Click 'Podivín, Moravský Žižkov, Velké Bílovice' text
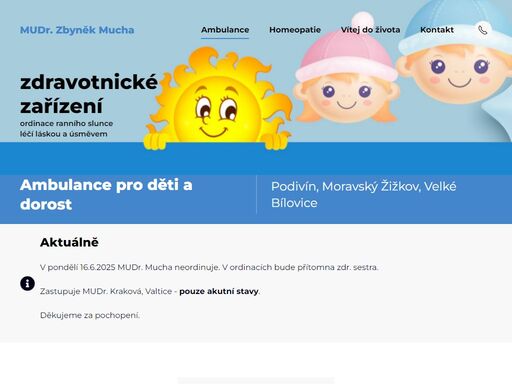Viewport: 512px width, 384px height. 363,194
